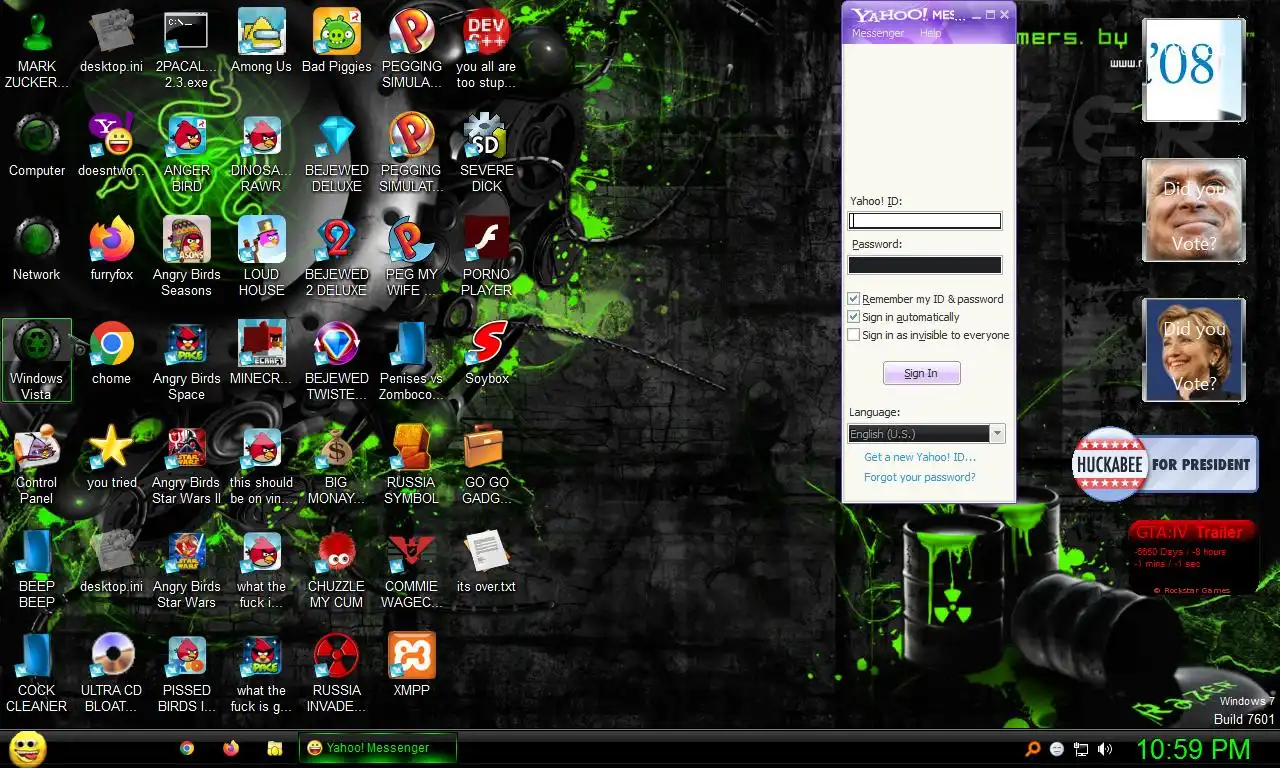Viewport: 1280px width, 768px height.
Task: Select the COMMIE WAGEC... icon
Action: [411, 570]
